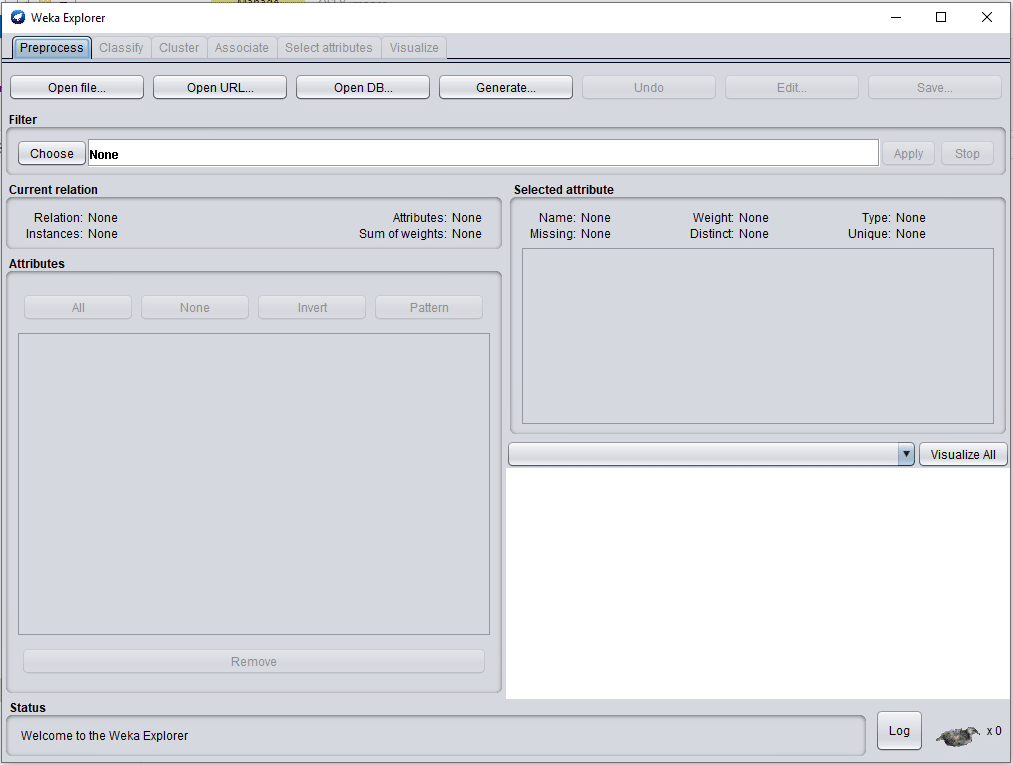Click the Apply filter button
1013x765 pixels.
pyautogui.click(x=908, y=153)
